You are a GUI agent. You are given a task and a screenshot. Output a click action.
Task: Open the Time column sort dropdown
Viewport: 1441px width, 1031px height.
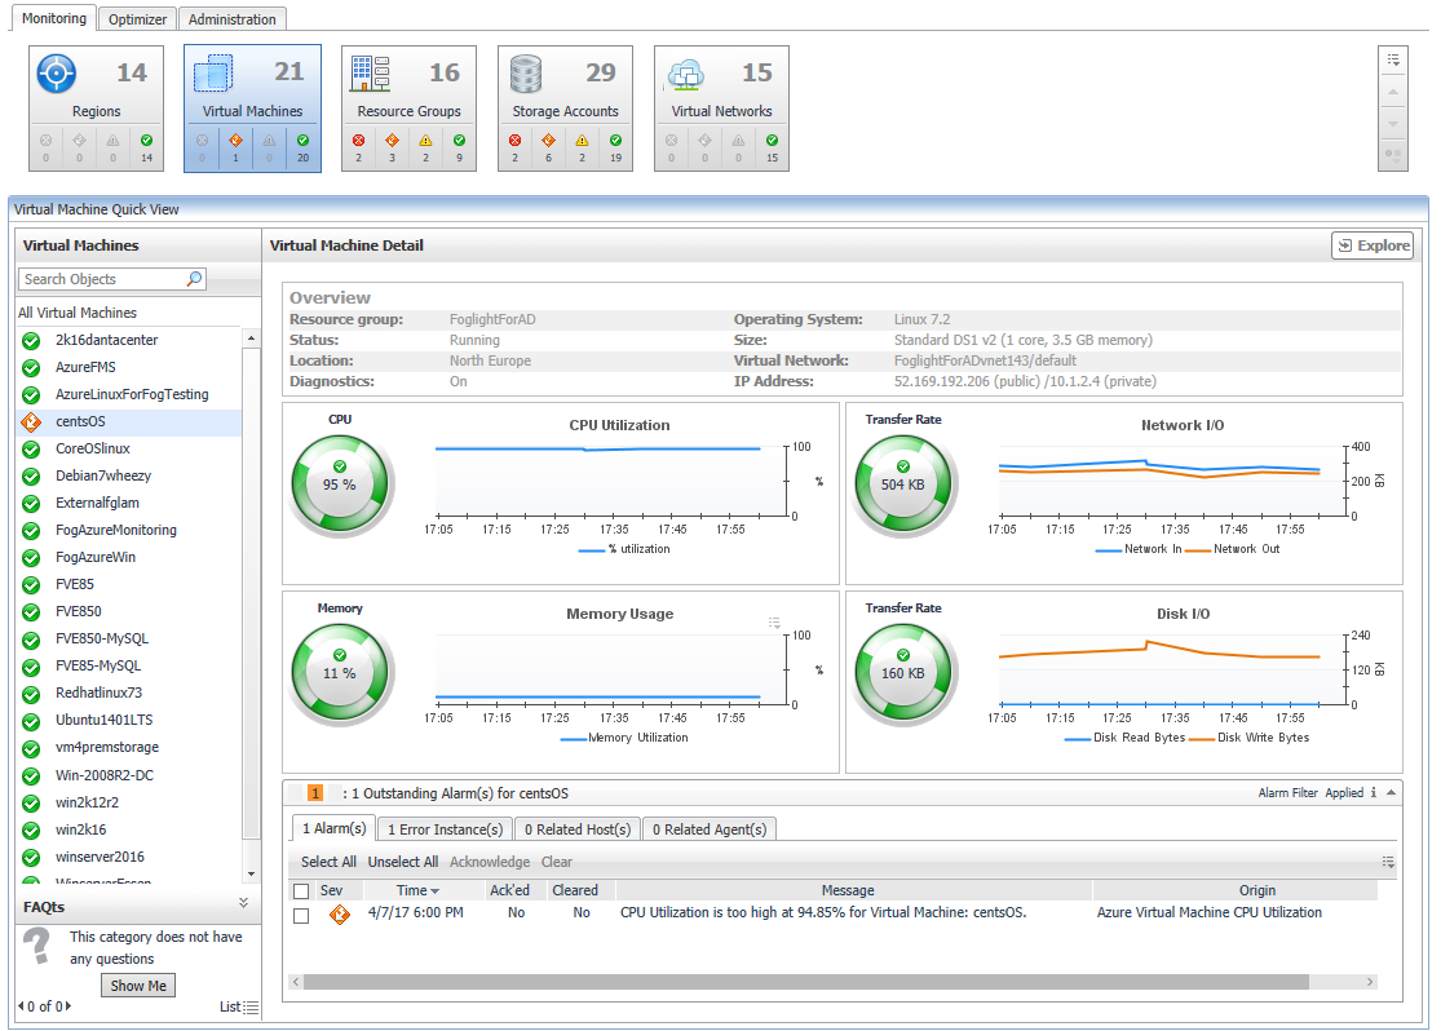435,891
